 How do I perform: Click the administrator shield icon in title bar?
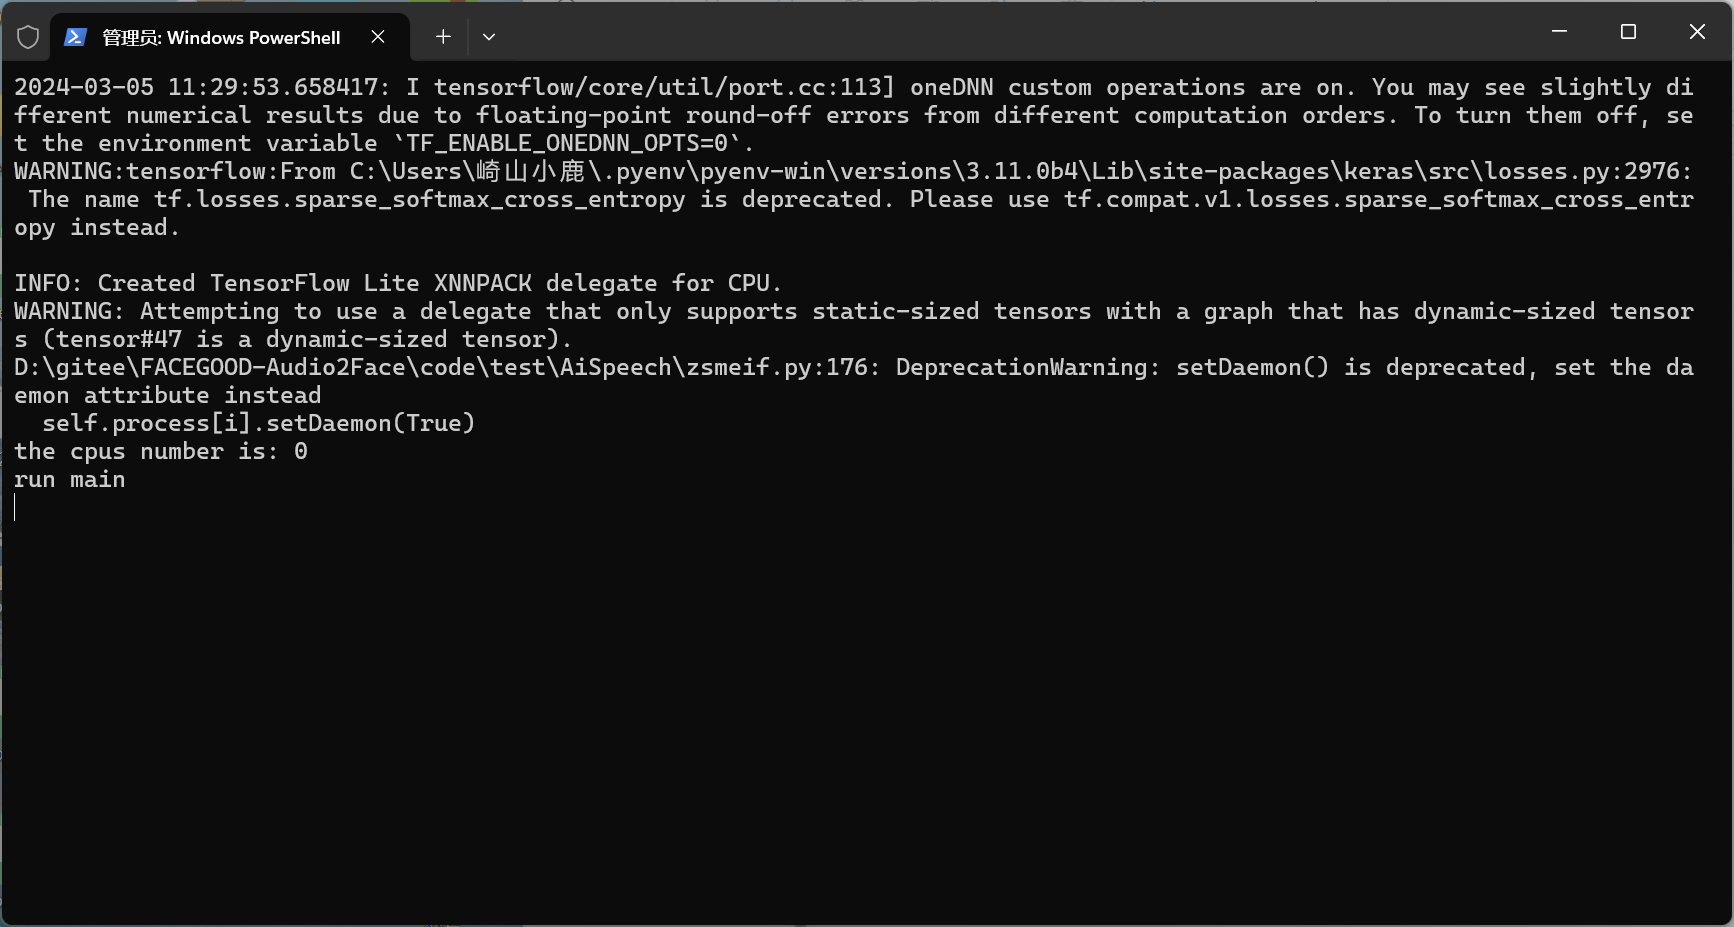(28, 37)
